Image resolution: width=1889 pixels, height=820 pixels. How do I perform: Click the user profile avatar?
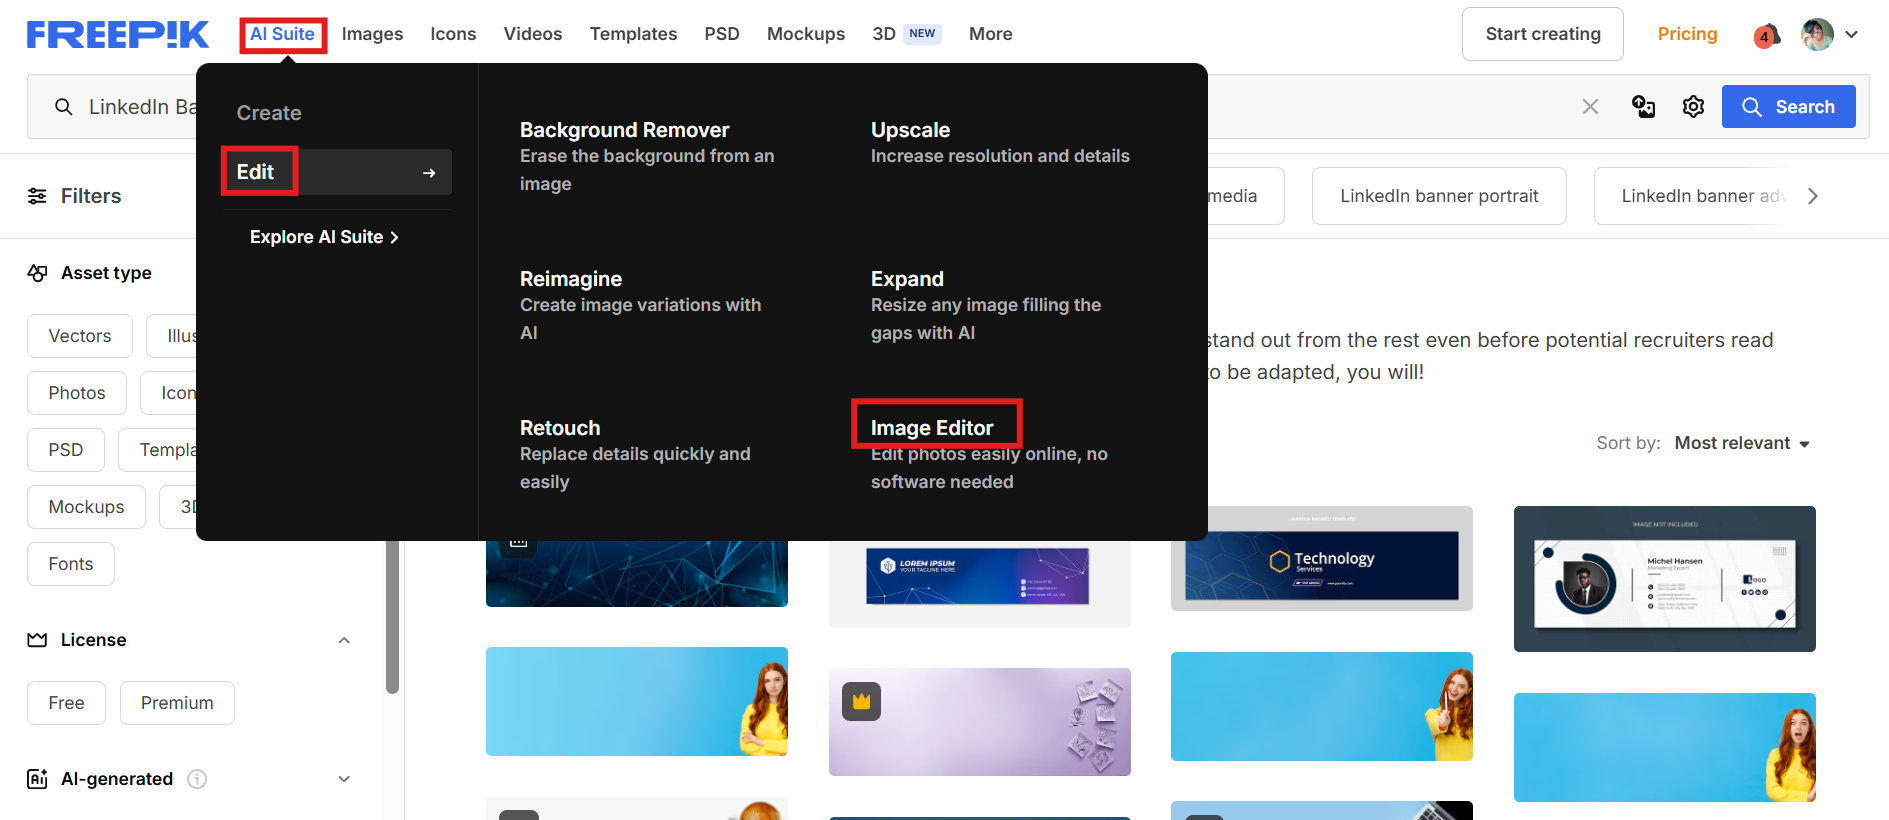click(1817, 34)
